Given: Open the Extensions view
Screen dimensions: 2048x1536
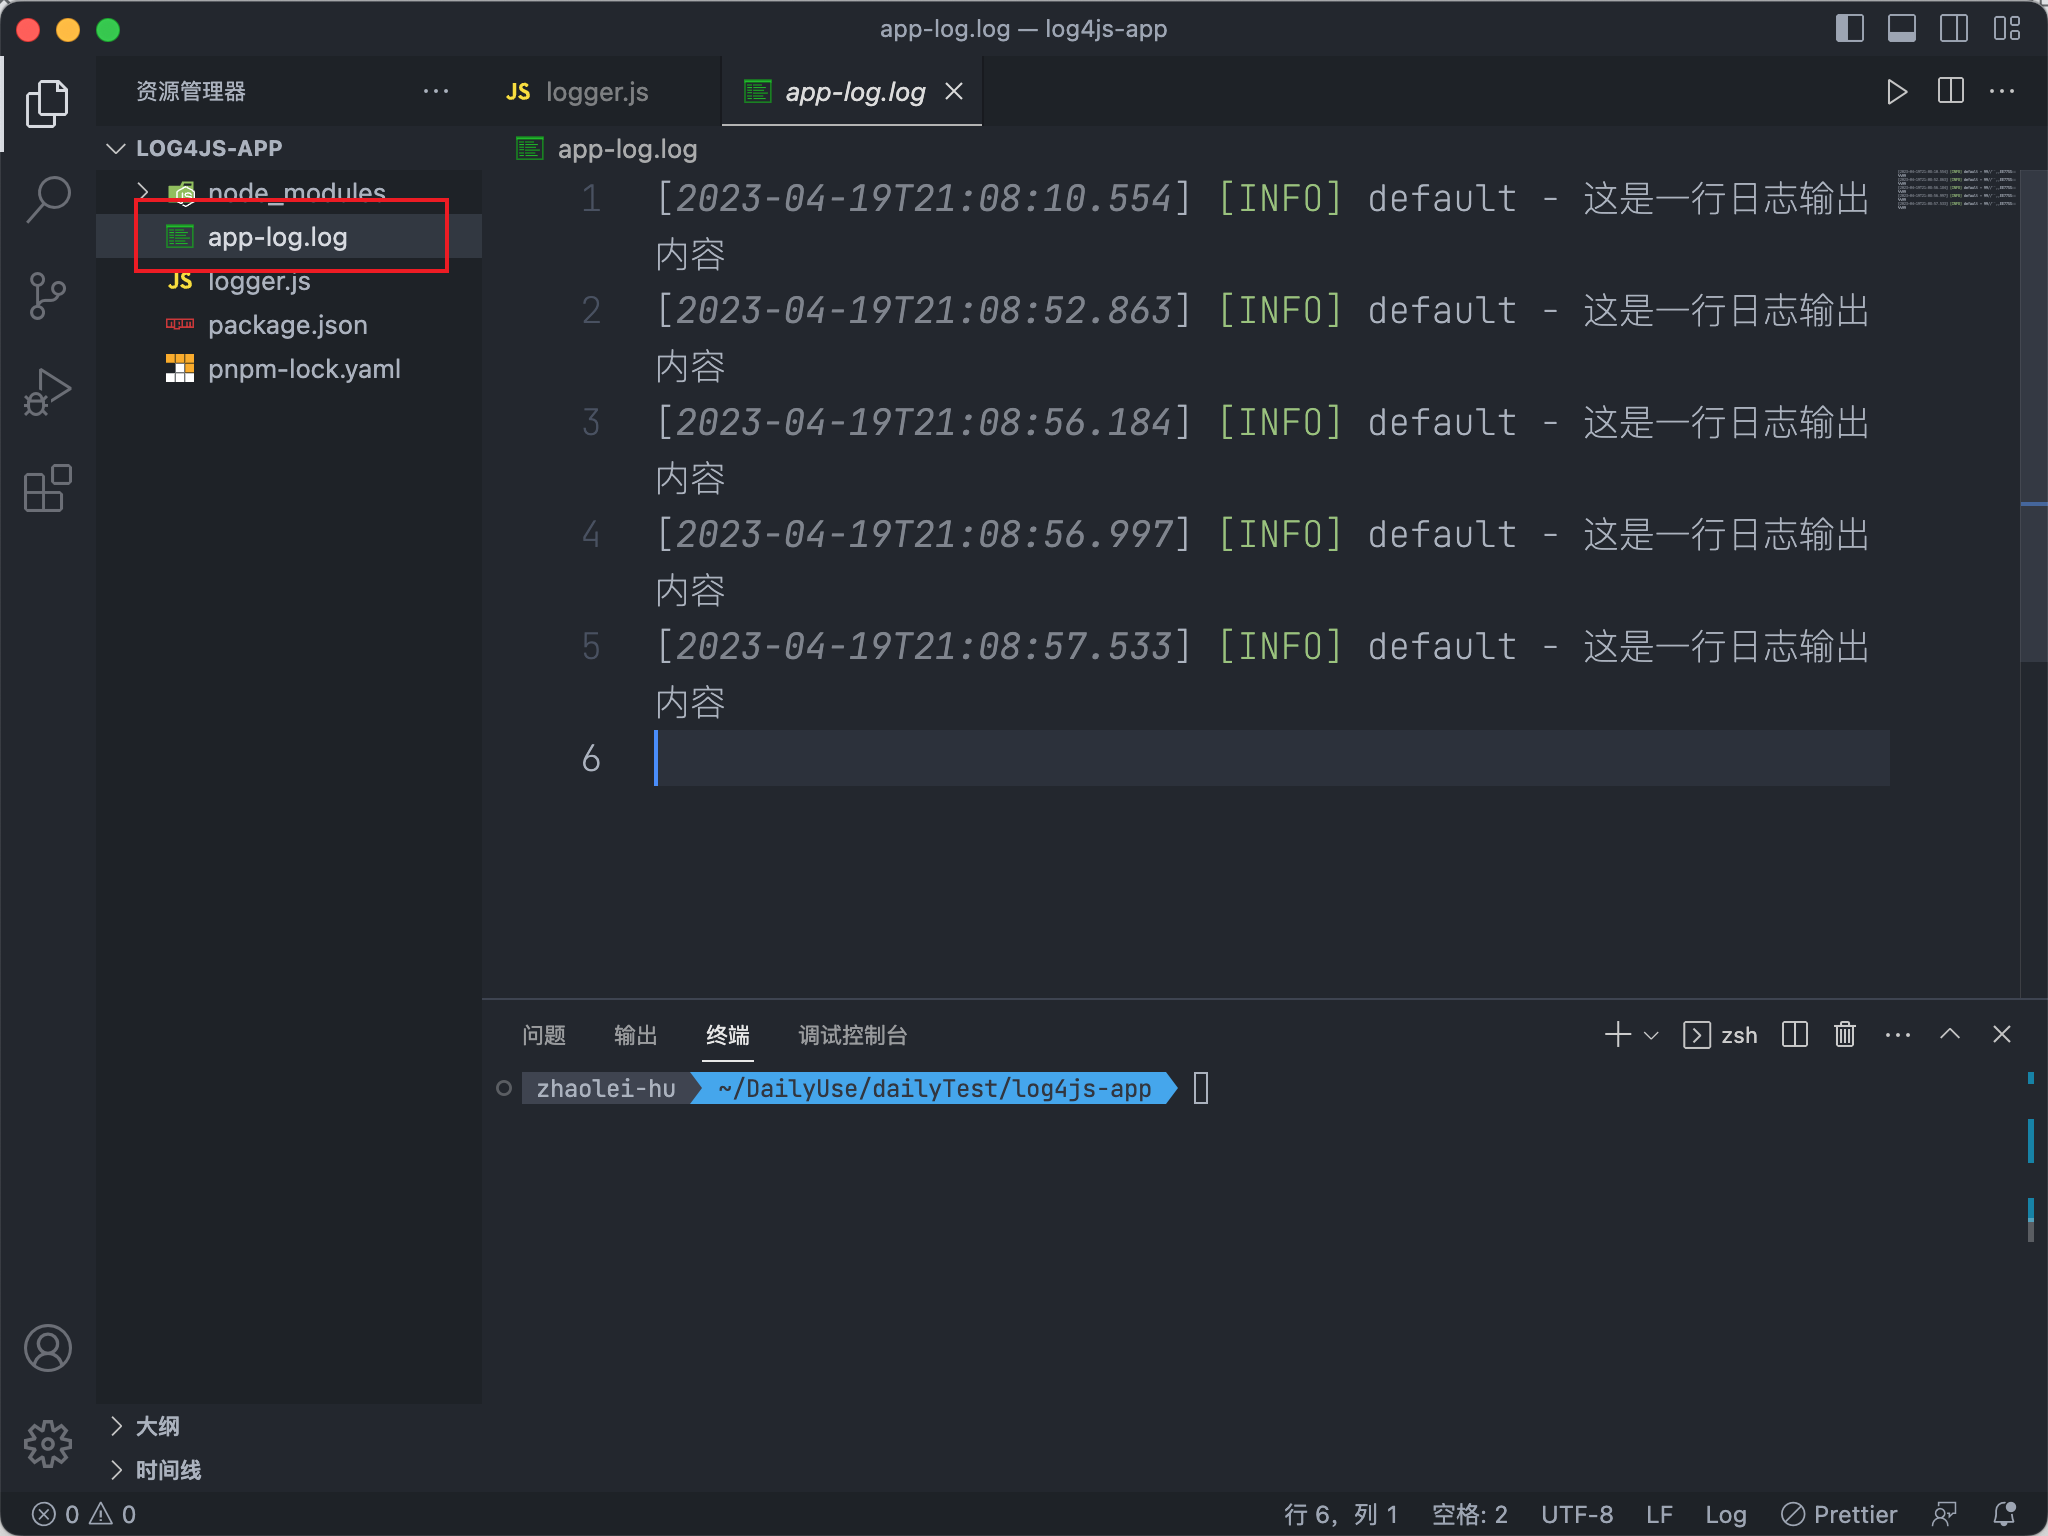Looking at the screenshot, I should pos(47,488).
